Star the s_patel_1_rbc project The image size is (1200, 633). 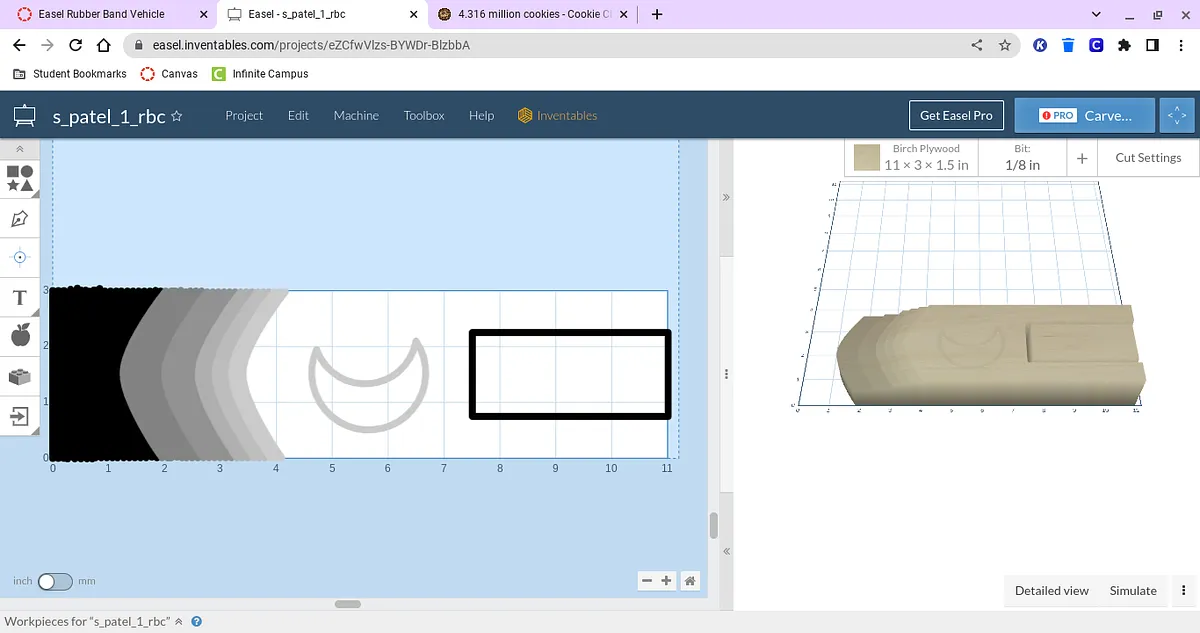[x=177, y=116]
